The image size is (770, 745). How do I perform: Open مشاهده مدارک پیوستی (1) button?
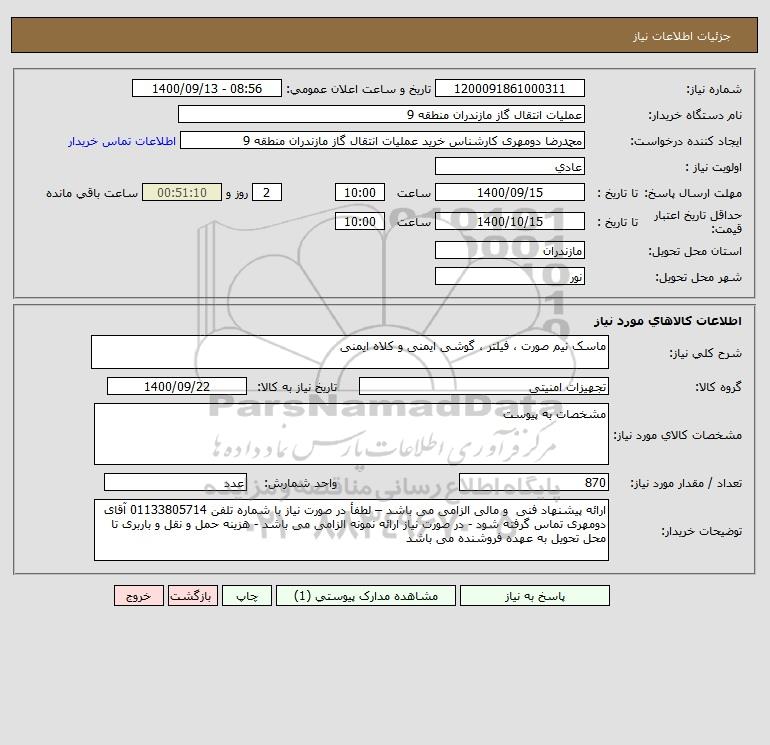click(x=366, y=596)
